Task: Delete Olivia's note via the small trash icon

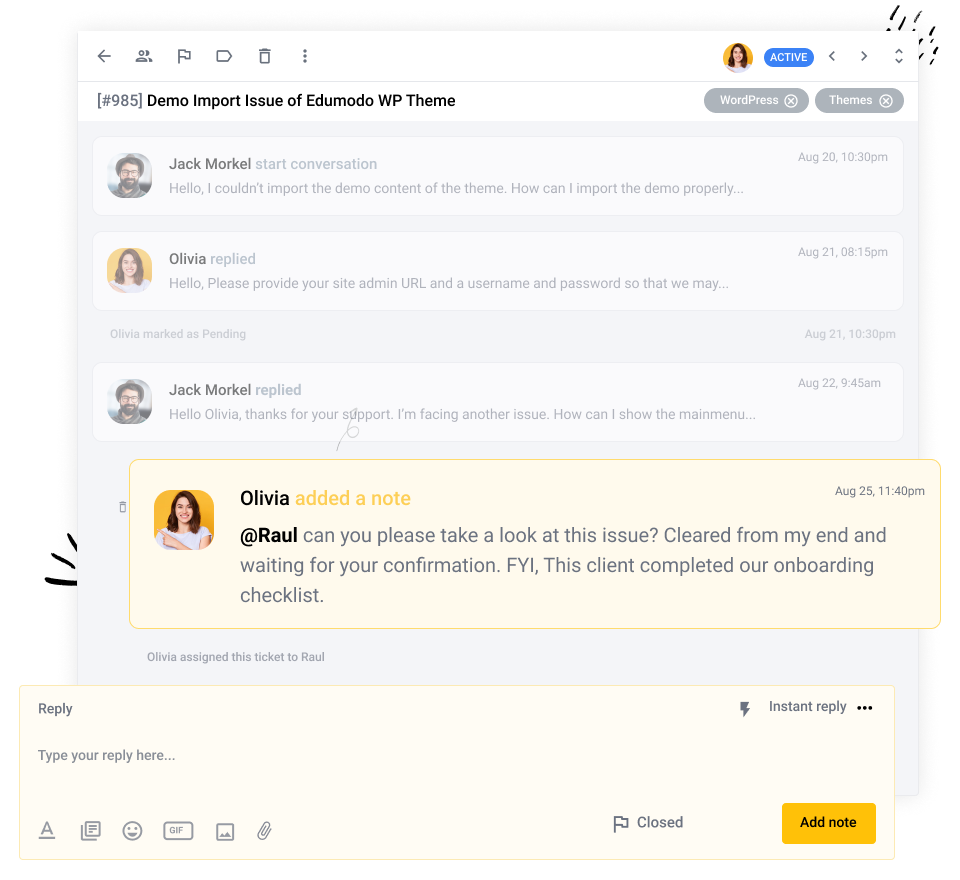Action: [x=122, y=507]
